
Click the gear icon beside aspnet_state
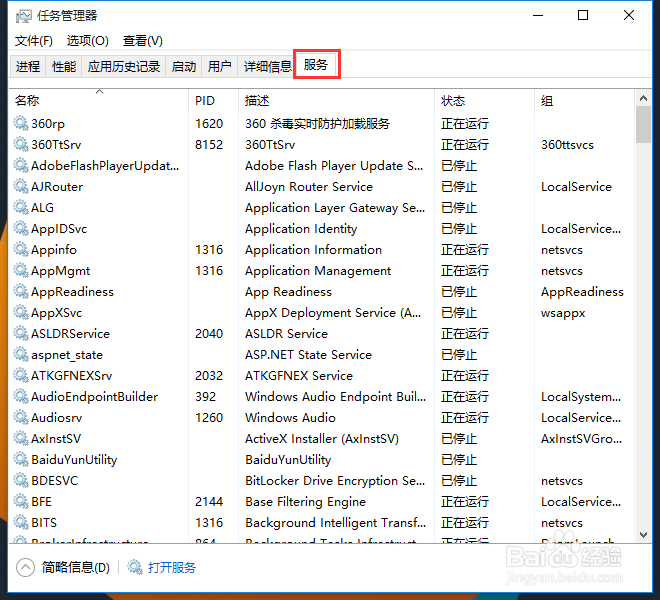pyautogui.click(x=21, y=354)
